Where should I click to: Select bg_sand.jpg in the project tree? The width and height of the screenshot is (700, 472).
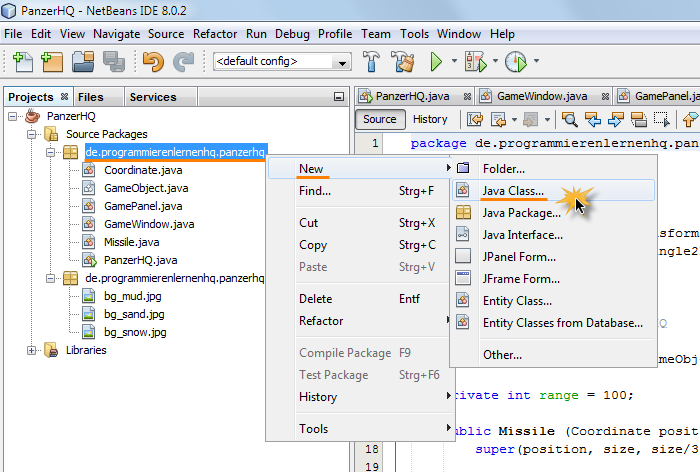point(134,314)
